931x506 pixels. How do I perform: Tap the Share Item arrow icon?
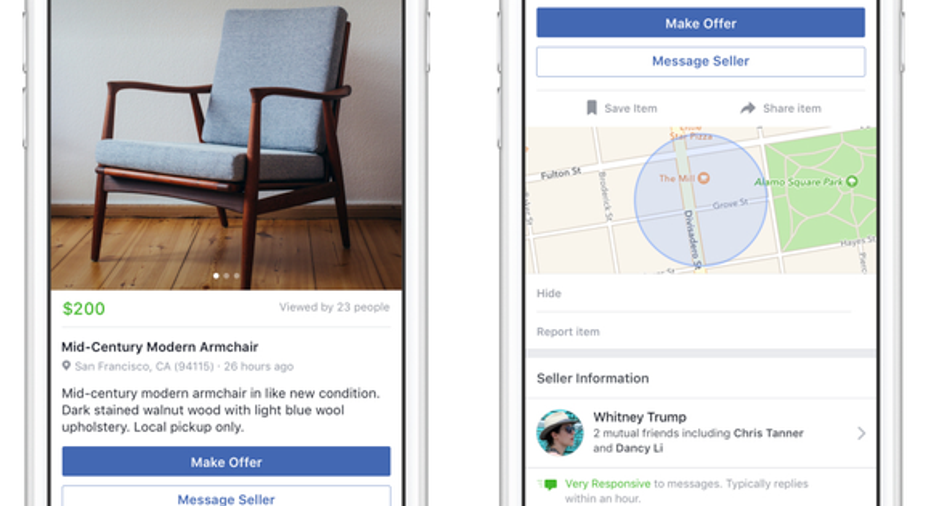748,107
